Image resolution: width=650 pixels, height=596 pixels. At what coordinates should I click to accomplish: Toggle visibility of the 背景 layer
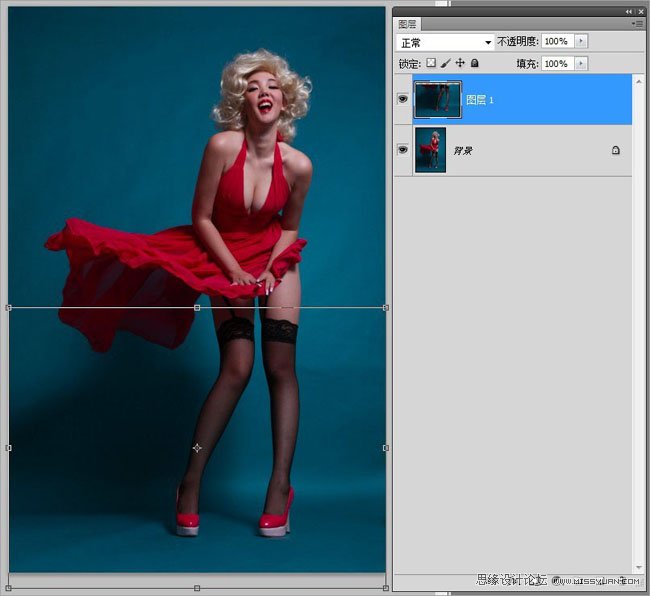[x=403, y=149]
